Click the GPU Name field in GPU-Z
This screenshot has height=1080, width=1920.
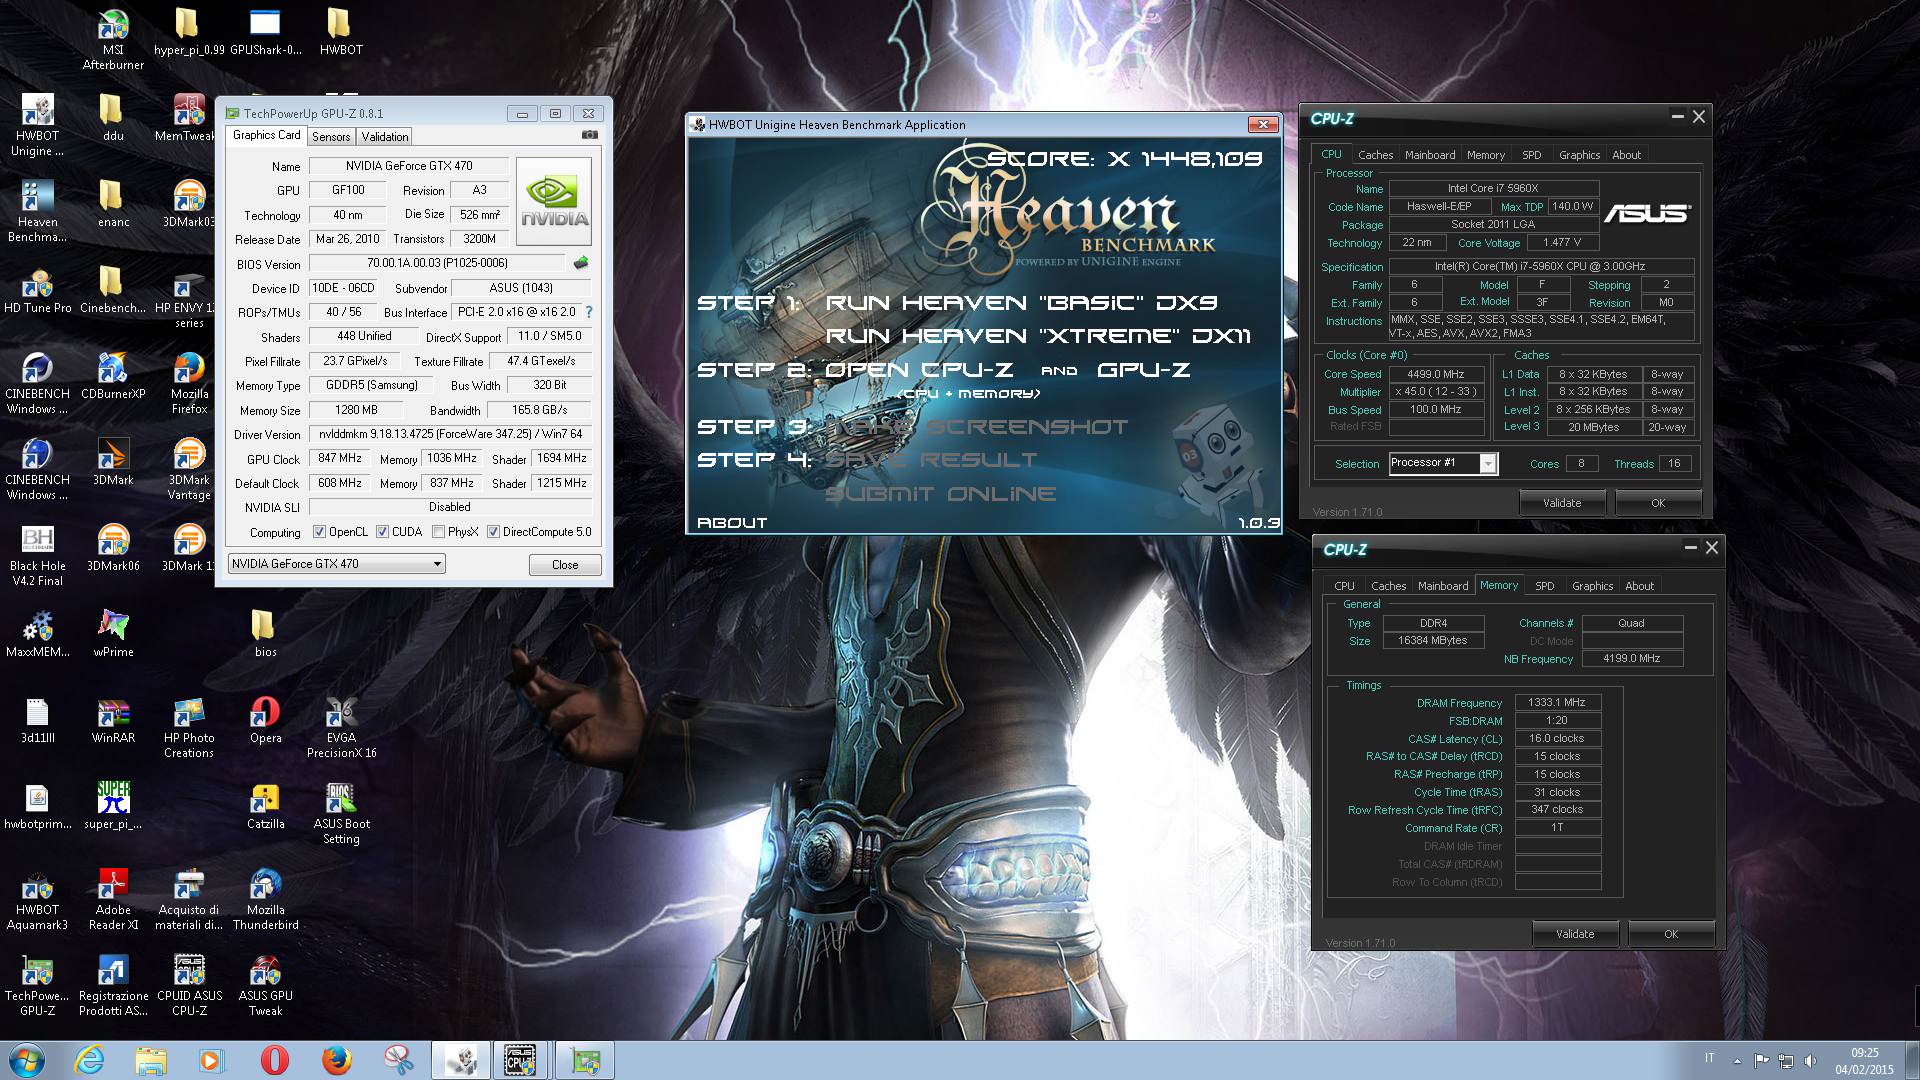click(x=409, y=166)
